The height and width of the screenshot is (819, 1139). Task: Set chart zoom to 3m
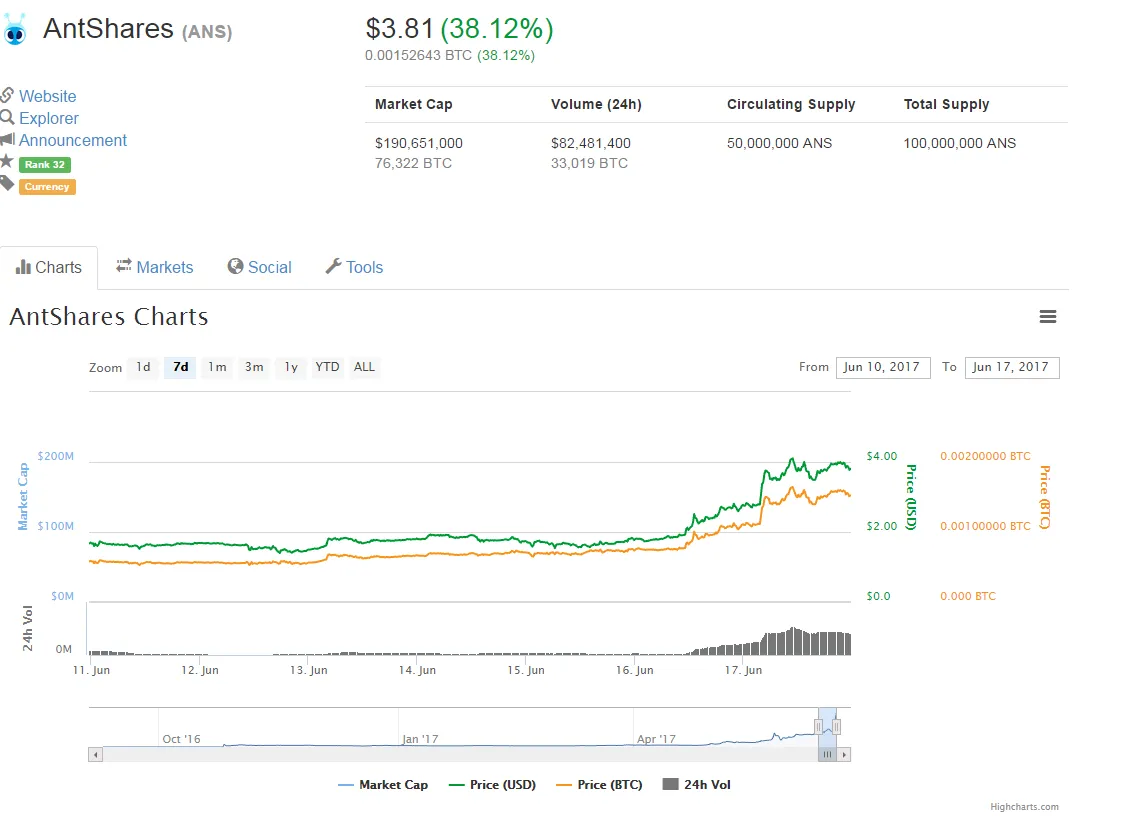point(254,367)
